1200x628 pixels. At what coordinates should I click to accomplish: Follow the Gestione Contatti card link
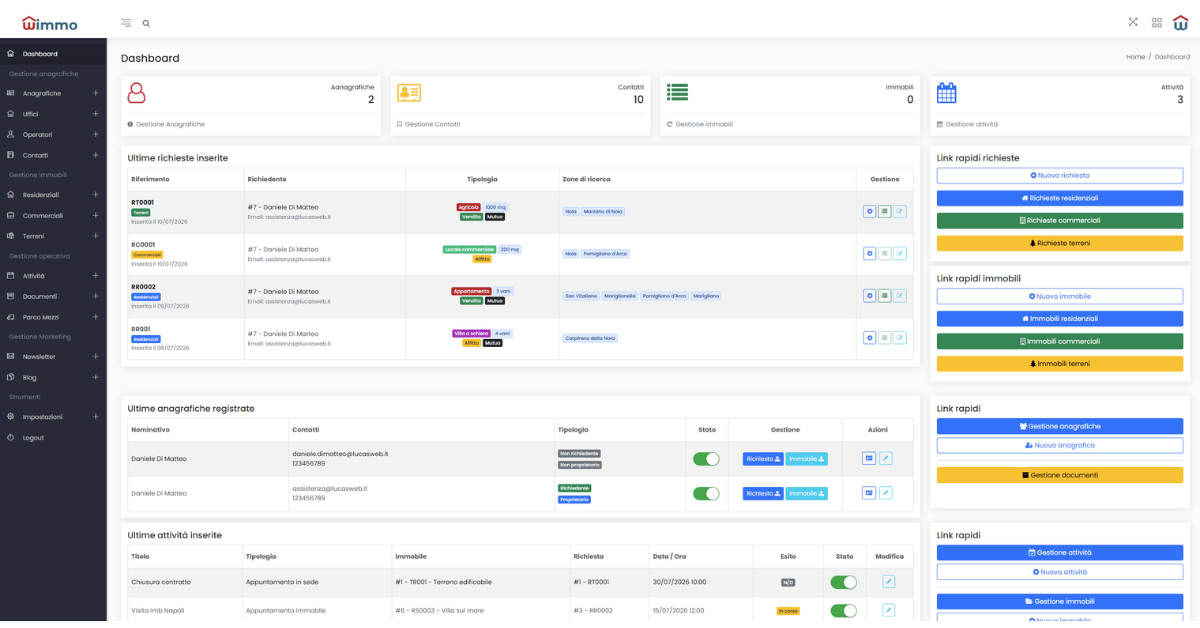click(x=429, y=124)
